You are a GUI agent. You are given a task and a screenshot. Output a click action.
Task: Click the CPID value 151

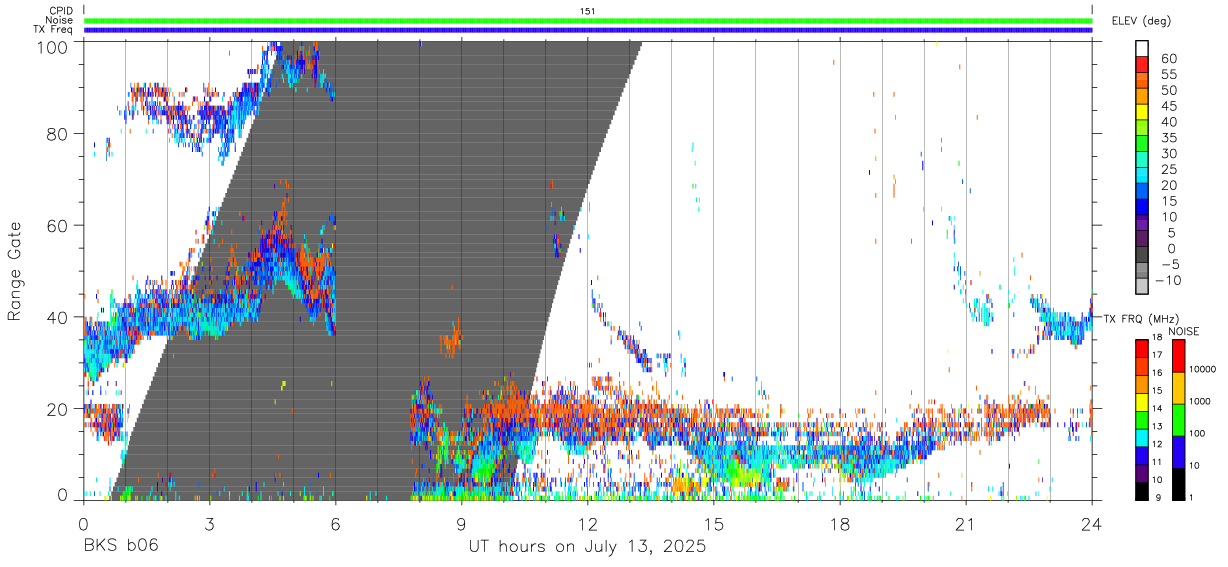pyautogui.click(x=587, y=11)
